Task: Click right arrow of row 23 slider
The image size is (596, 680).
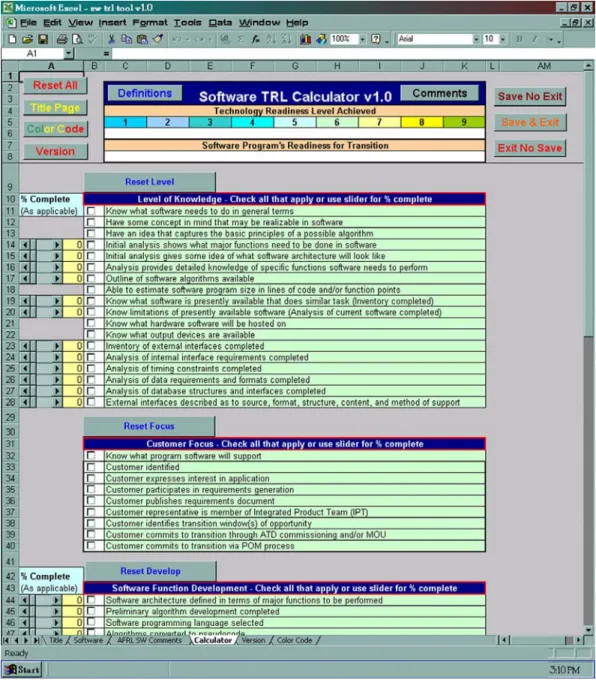Action: pos(57,346)
